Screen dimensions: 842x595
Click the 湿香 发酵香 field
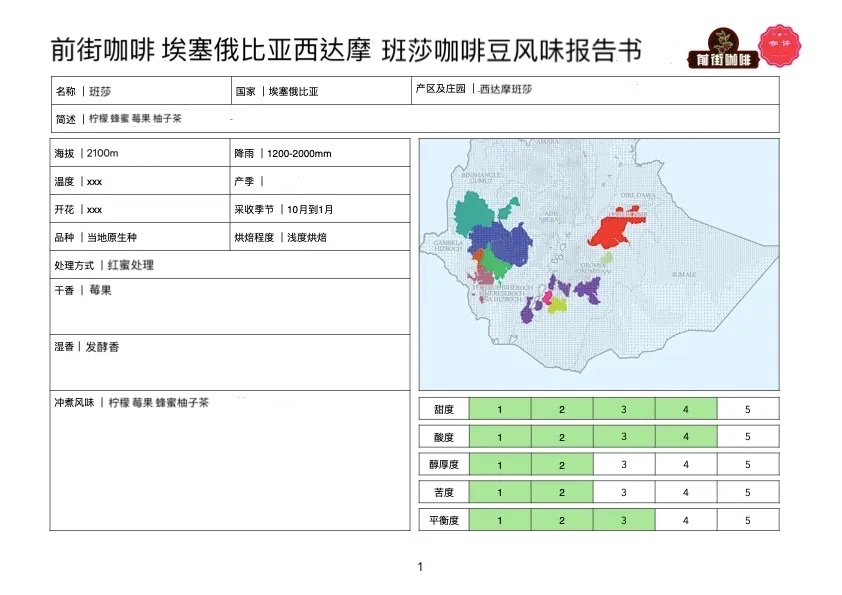pyautogui.click(x=230, y=362)
